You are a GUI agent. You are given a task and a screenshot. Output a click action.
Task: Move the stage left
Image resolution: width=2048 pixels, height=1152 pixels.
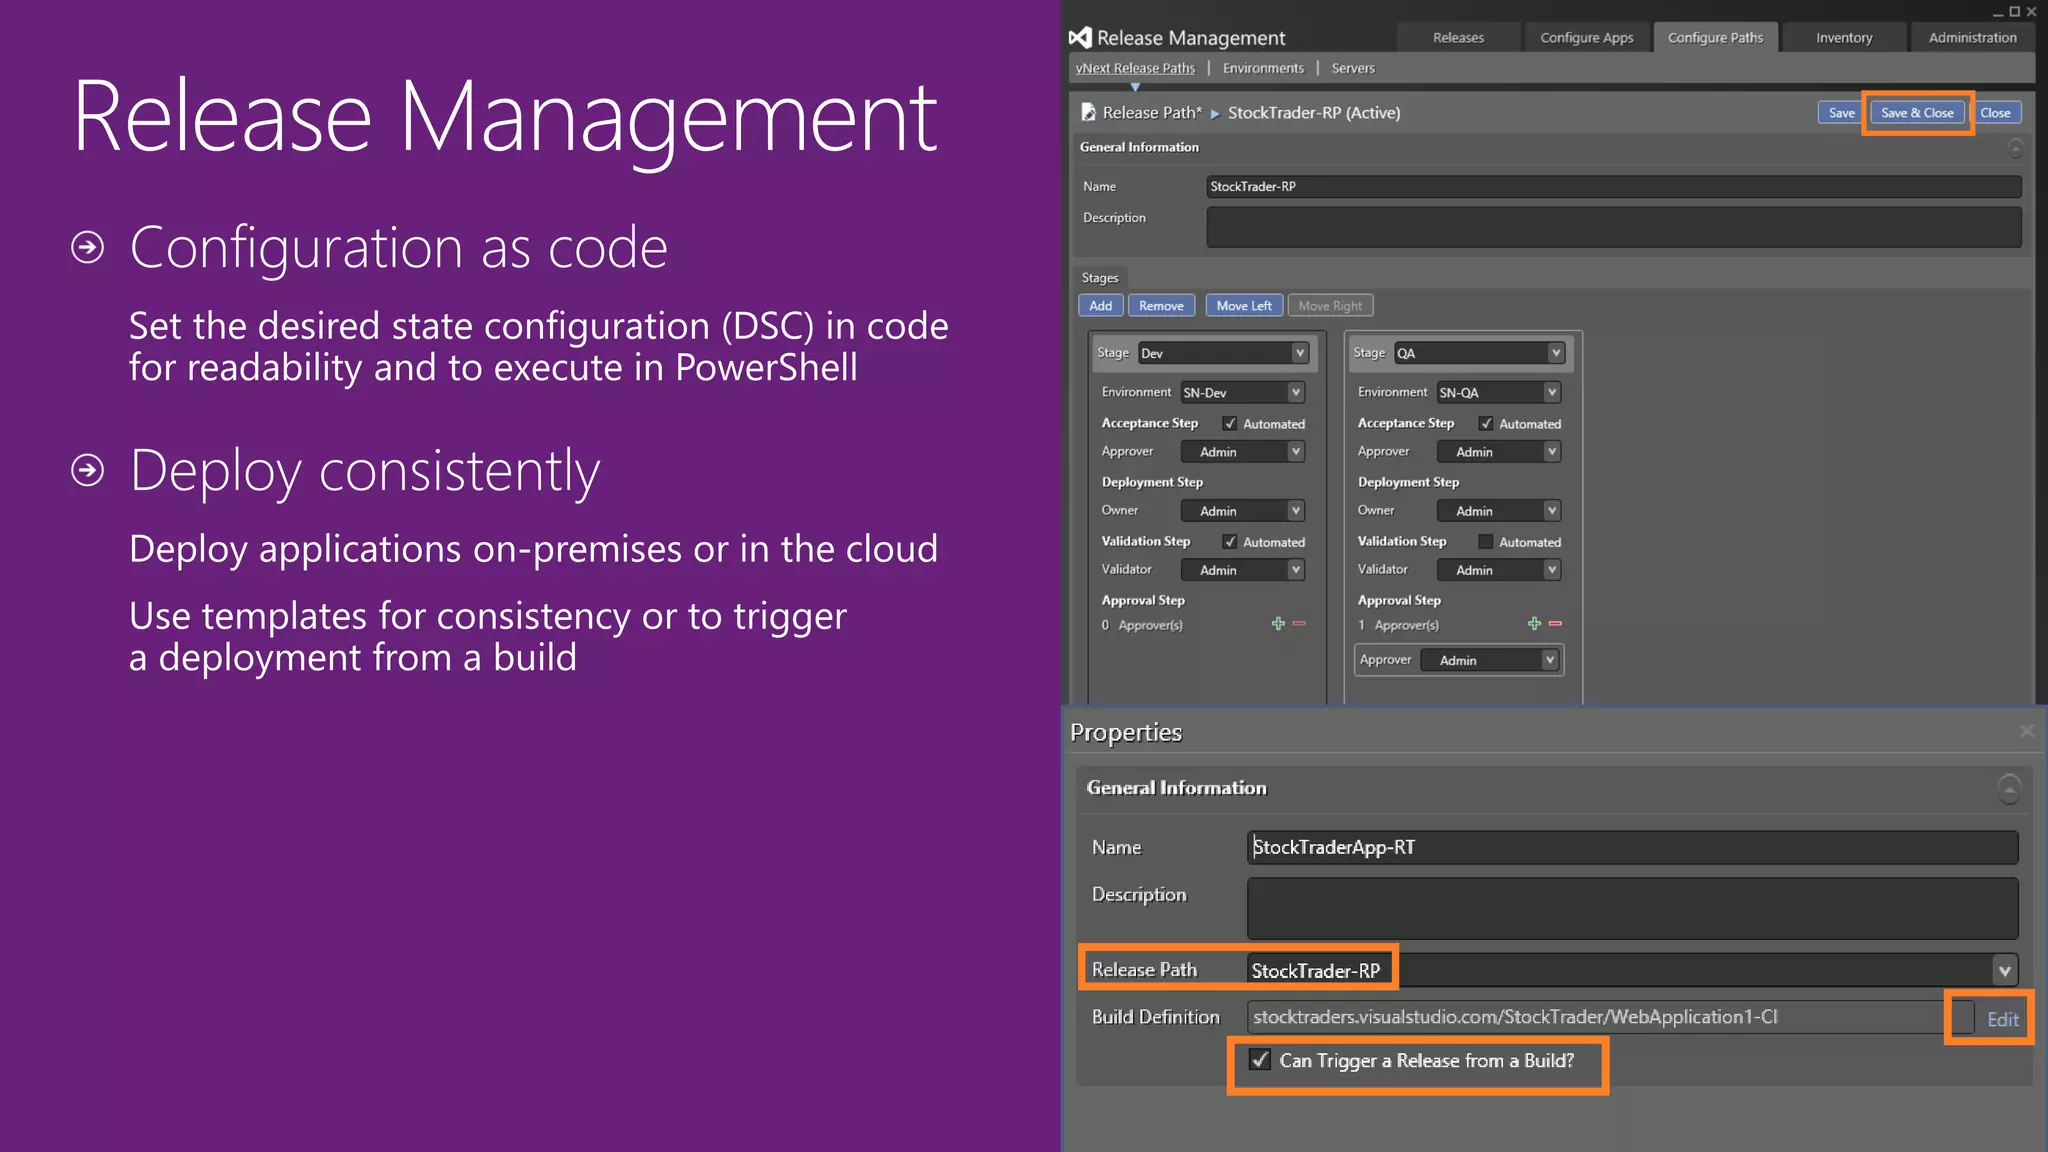(x=1244, y=306)
